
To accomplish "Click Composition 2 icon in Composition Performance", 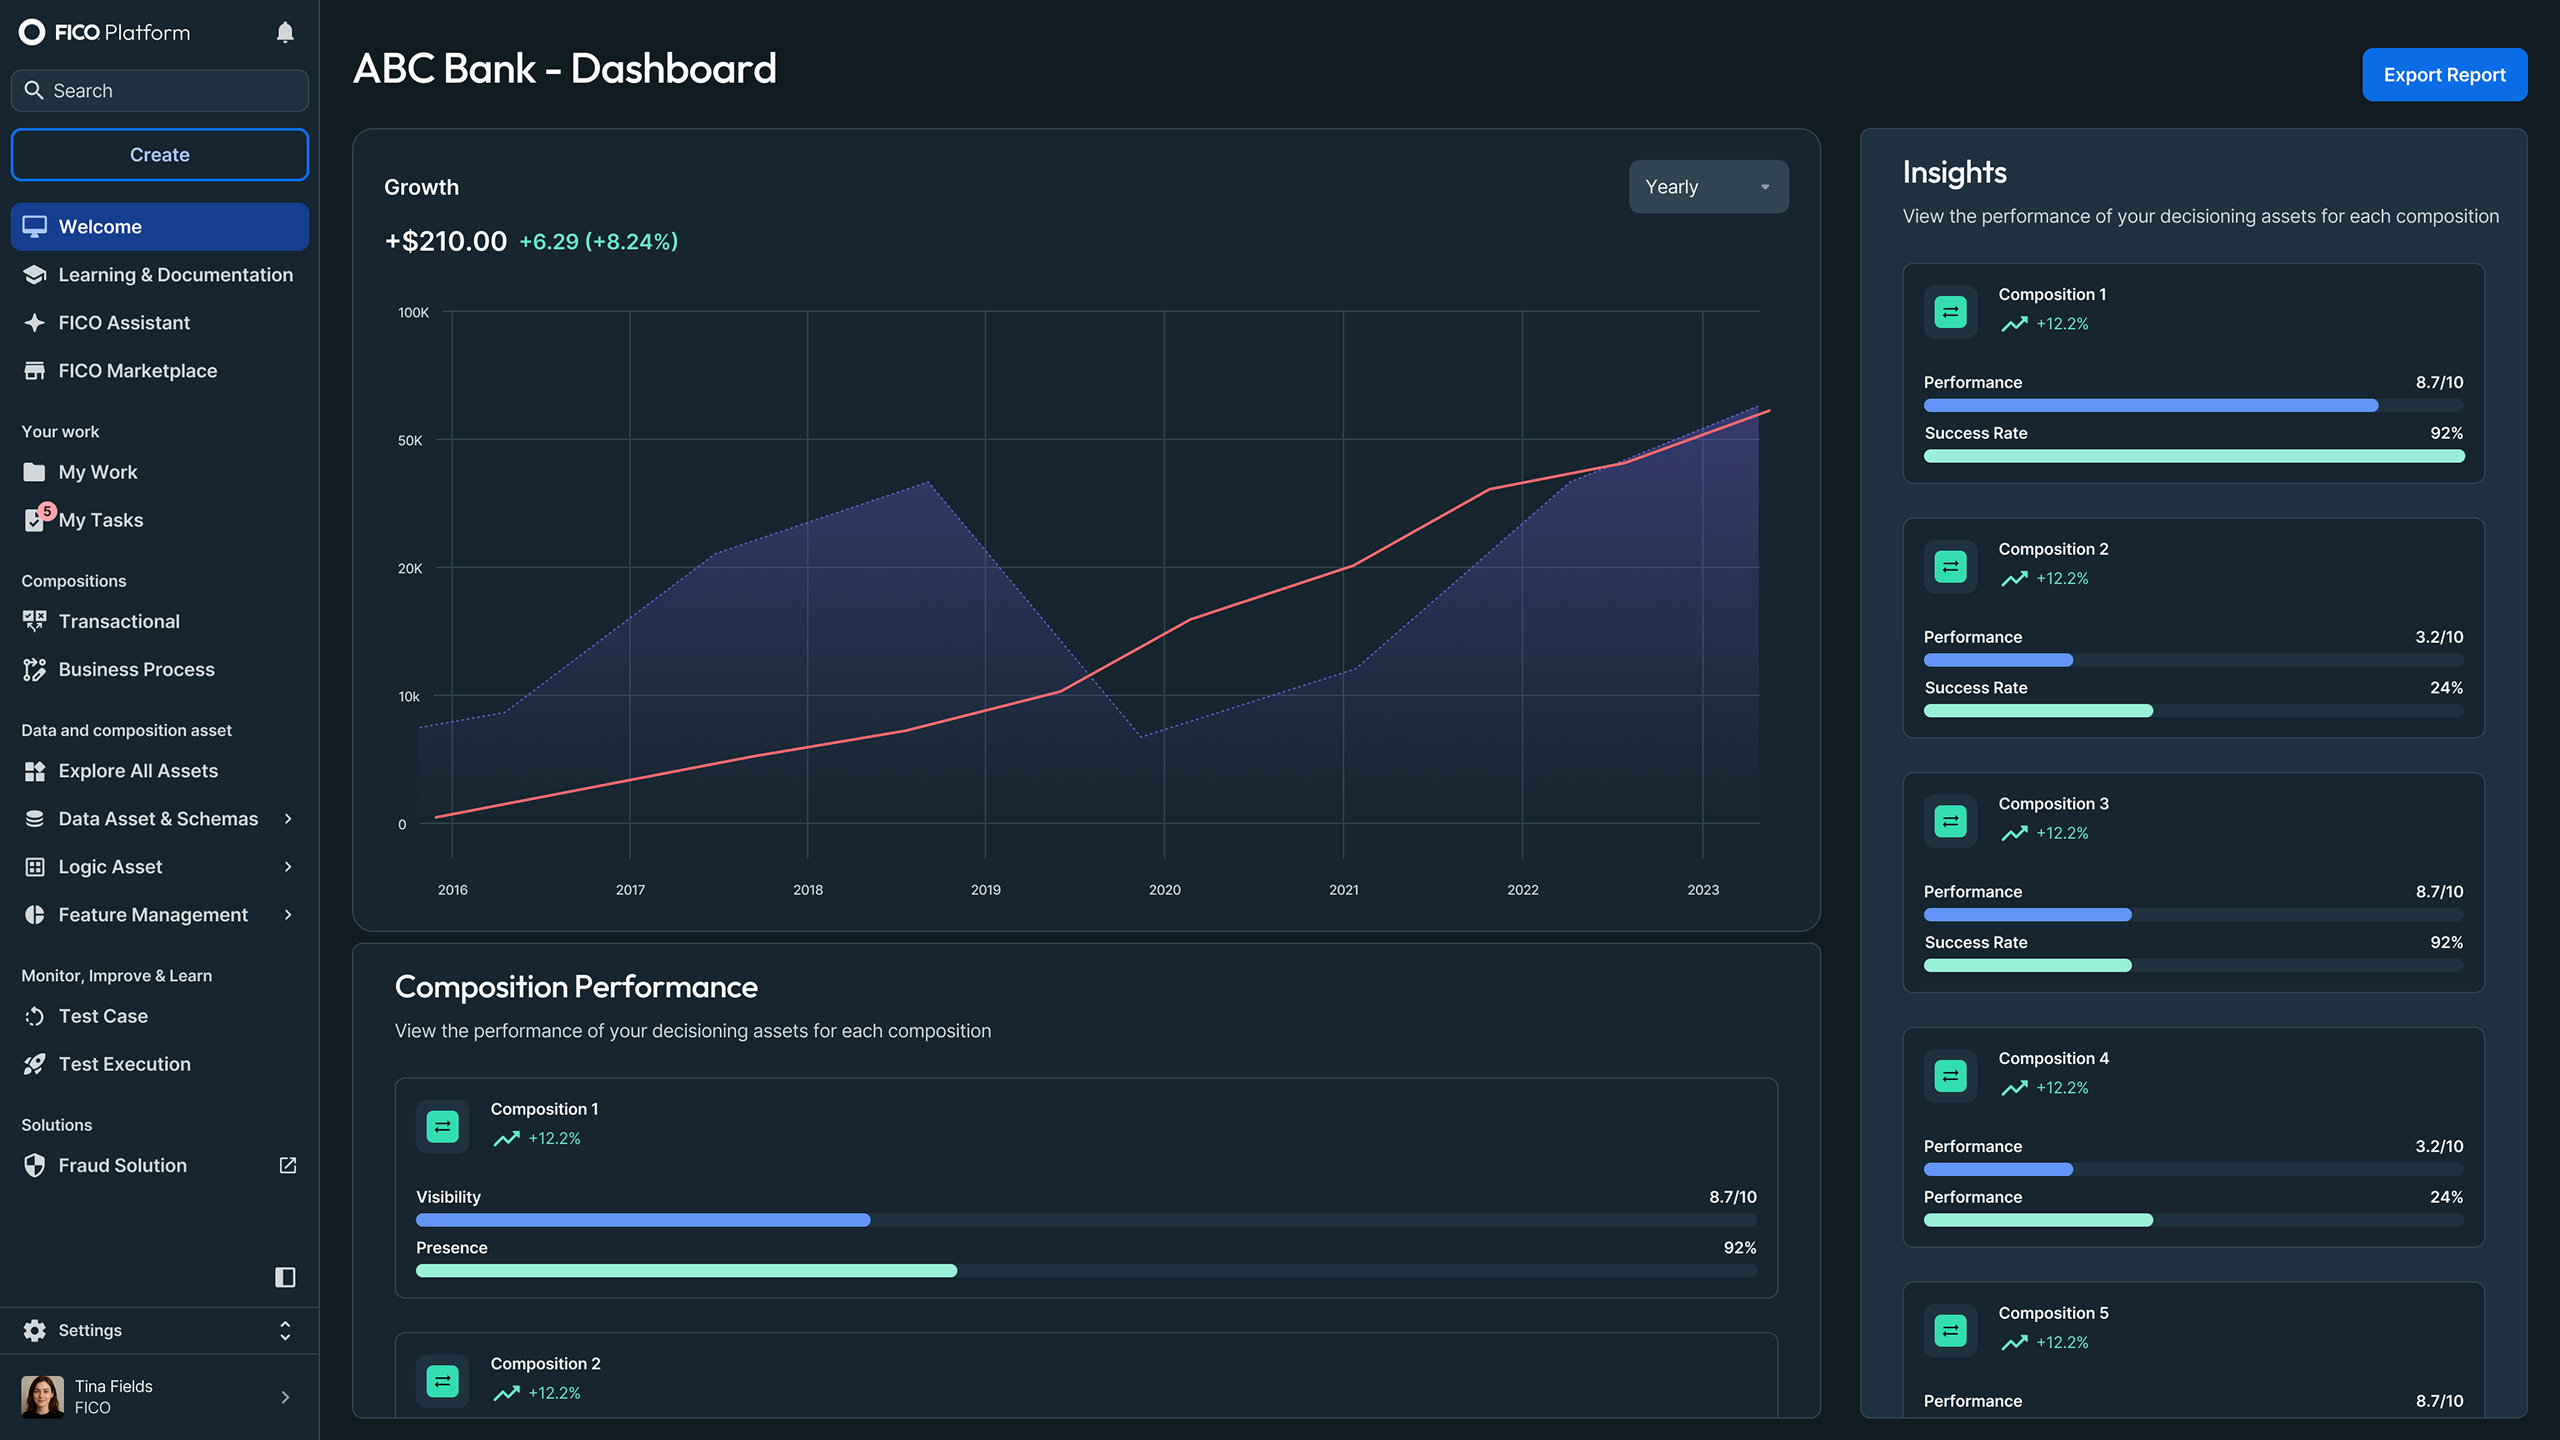I will tap(442, 1381).
